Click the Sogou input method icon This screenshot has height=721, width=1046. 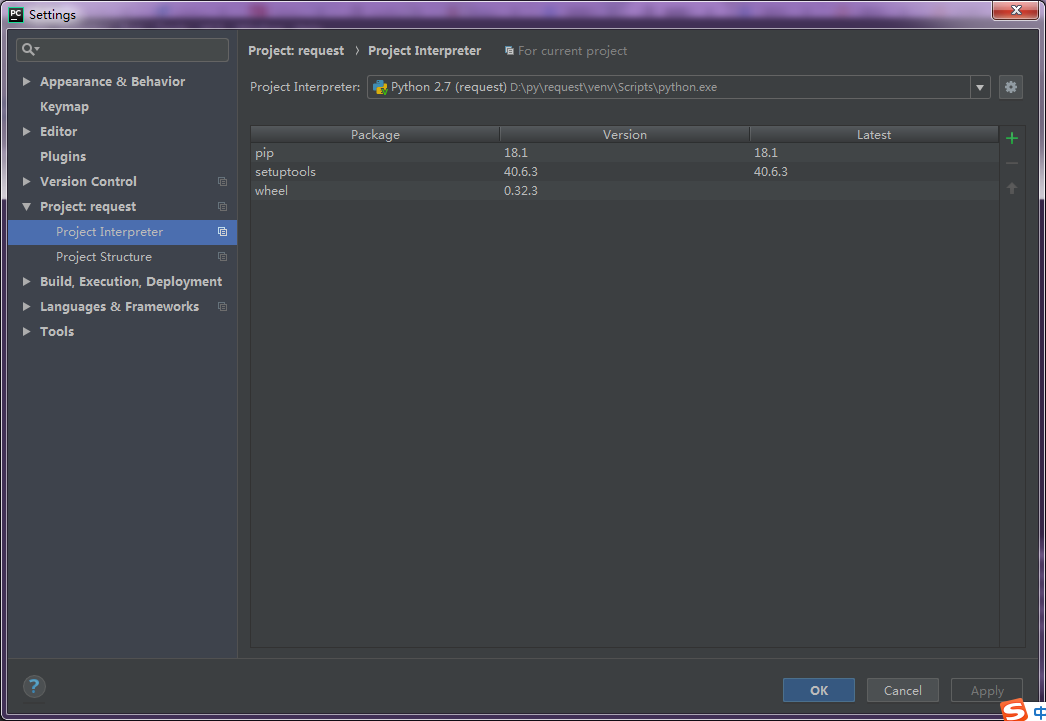click(x=1013, y=710)
